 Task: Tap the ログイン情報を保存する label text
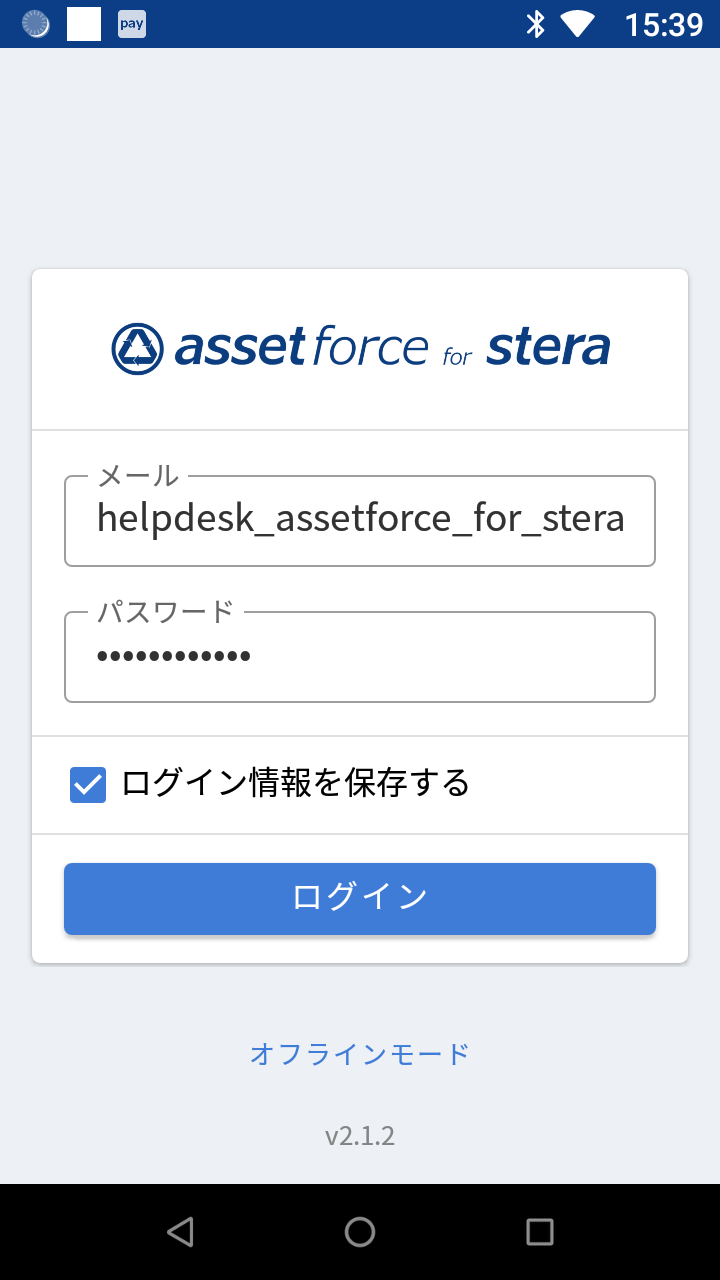(296, 783)
